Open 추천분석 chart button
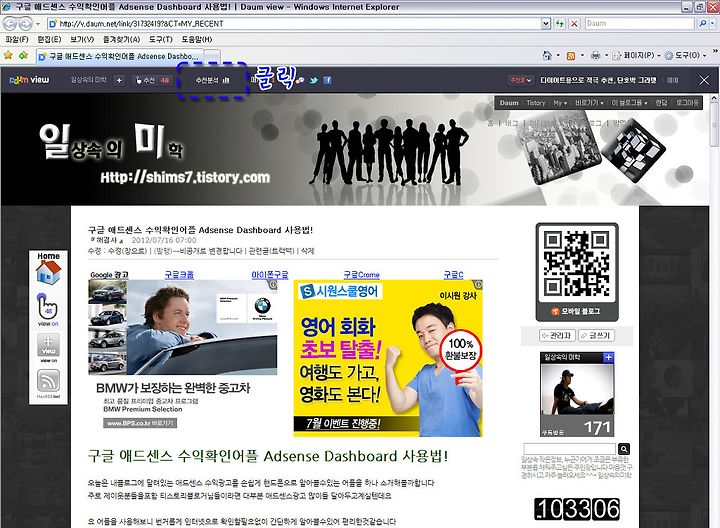Screen dimensions: 720x528 (x=212, y=80)
